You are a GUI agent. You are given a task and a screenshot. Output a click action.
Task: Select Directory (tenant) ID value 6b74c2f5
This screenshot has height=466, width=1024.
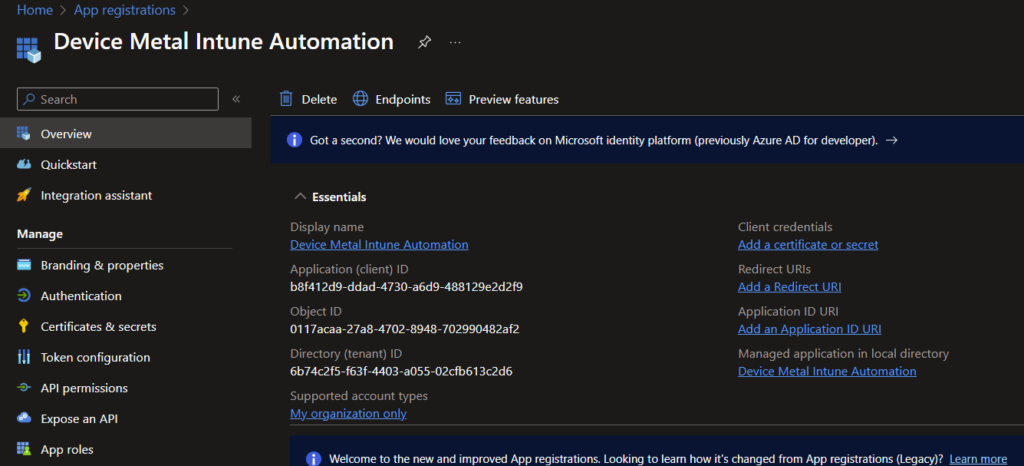pyautogui.click(x=401, y=371)
